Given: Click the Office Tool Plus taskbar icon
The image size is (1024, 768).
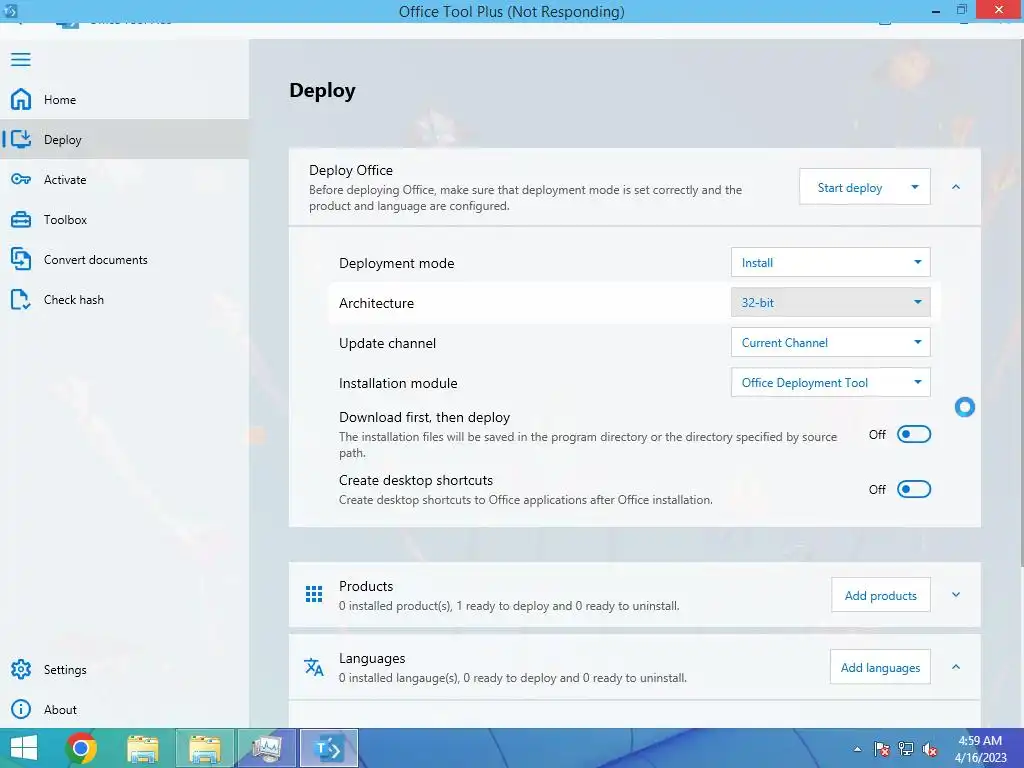Looking at the screenshot, I should click(x=328, y=748).
